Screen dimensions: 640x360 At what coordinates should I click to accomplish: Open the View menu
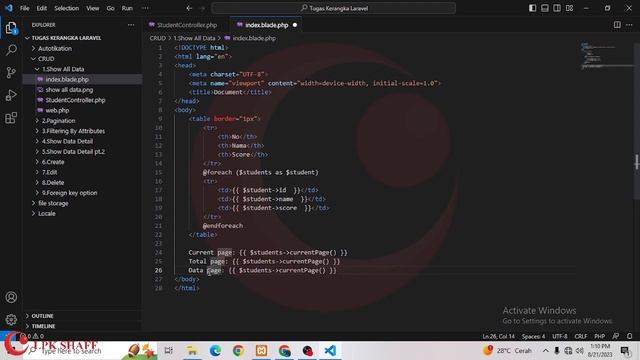(93, 8)
